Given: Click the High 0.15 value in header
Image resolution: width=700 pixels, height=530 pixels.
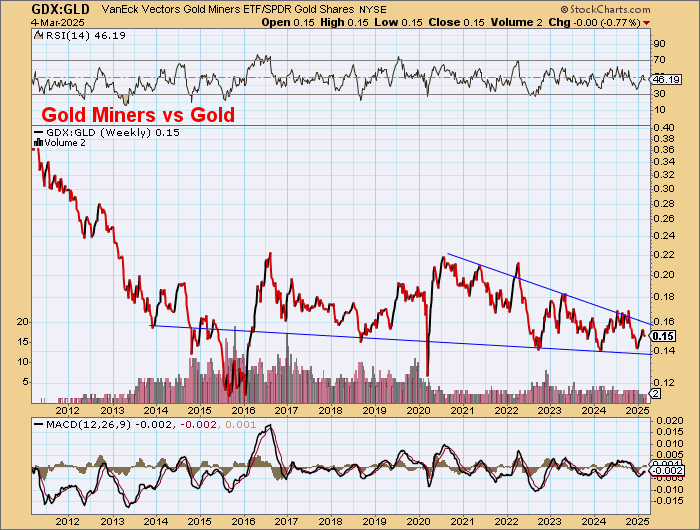Looking at the screenshot, I should [x=344, y=22].
